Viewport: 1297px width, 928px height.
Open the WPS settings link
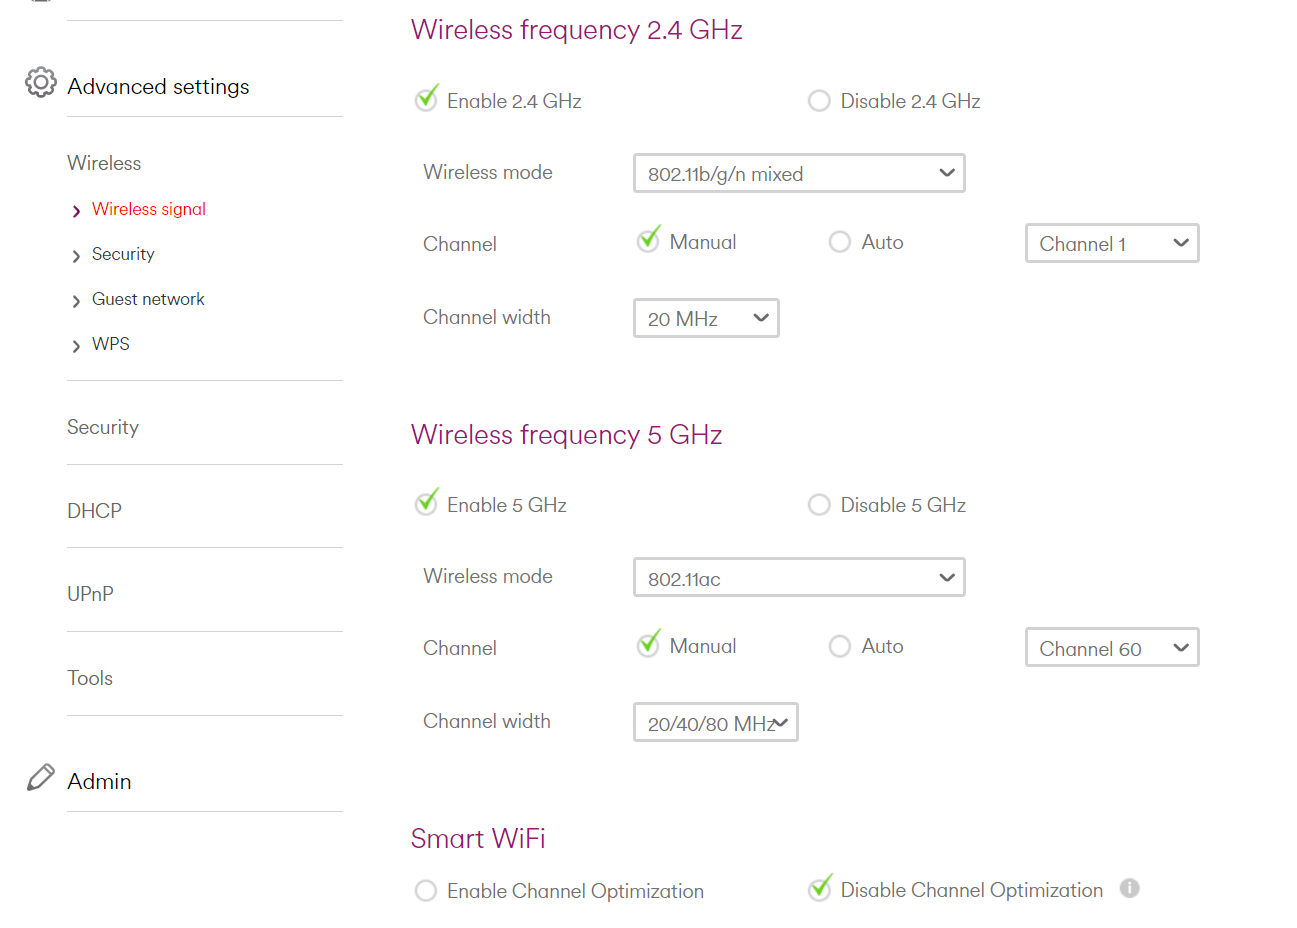(x=110, y=343)
